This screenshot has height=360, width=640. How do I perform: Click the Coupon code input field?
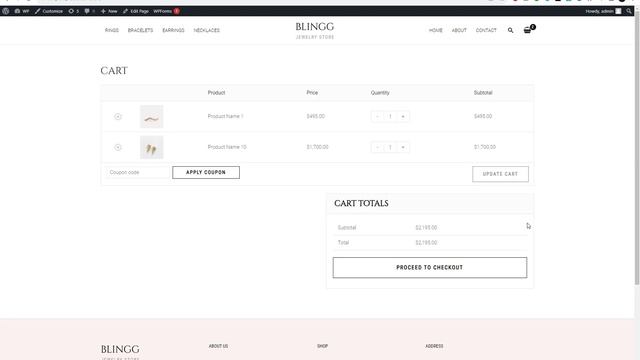coord(137,172)
